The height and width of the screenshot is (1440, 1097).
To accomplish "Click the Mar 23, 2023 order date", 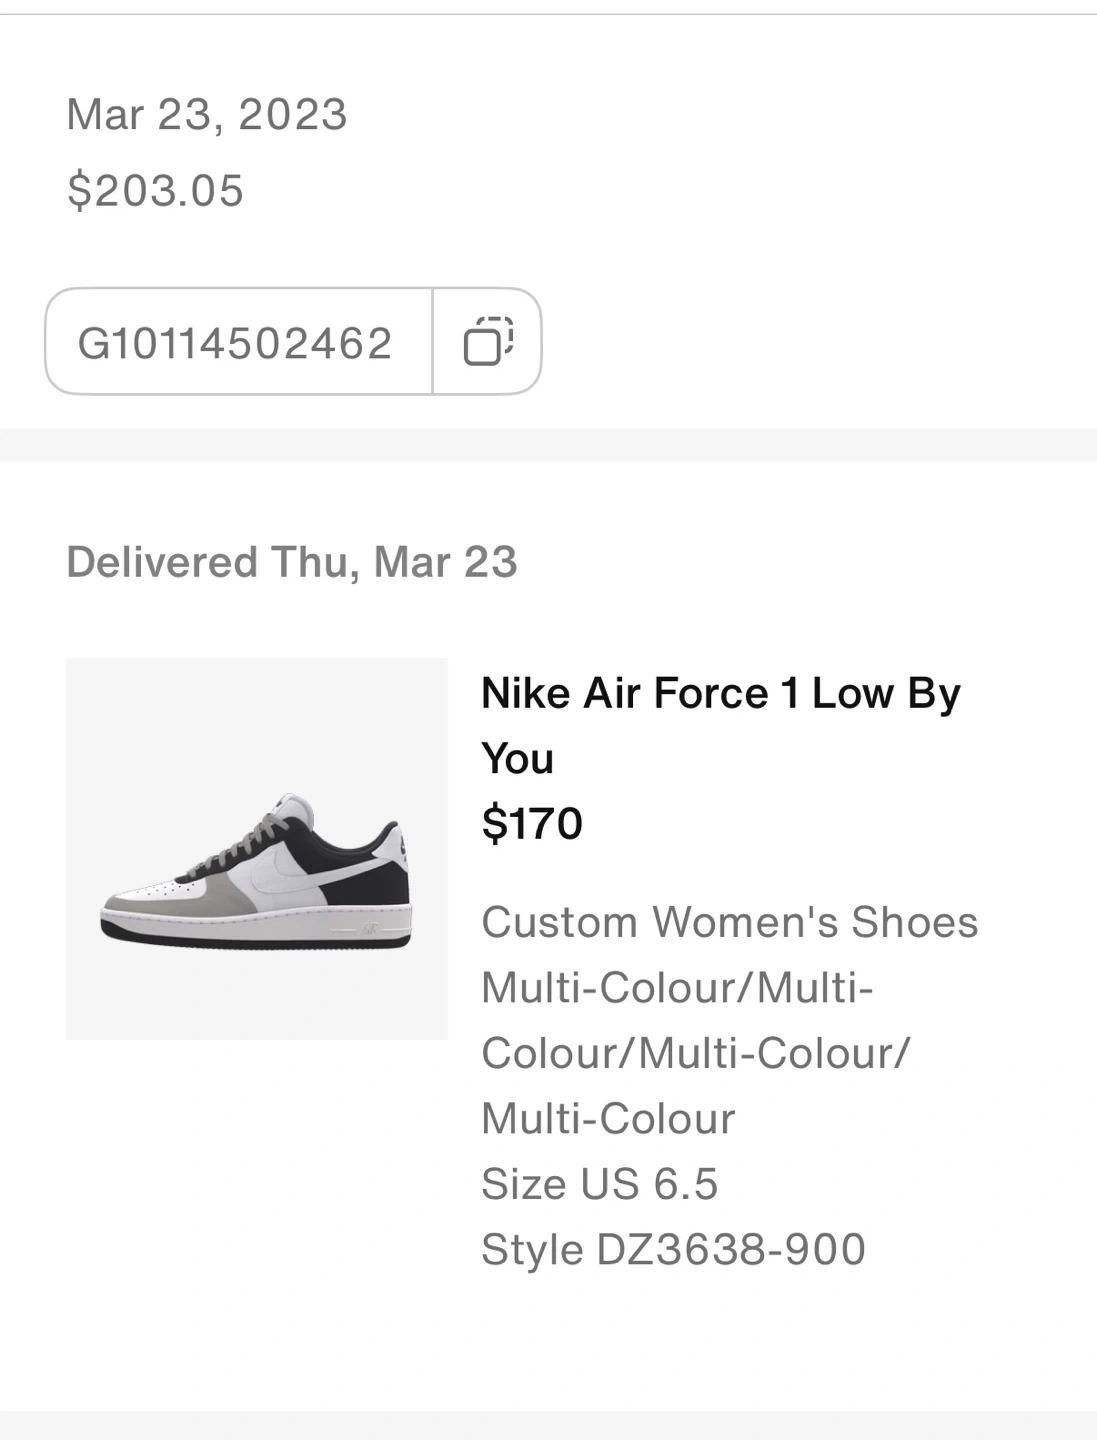I will coord(207,114).
